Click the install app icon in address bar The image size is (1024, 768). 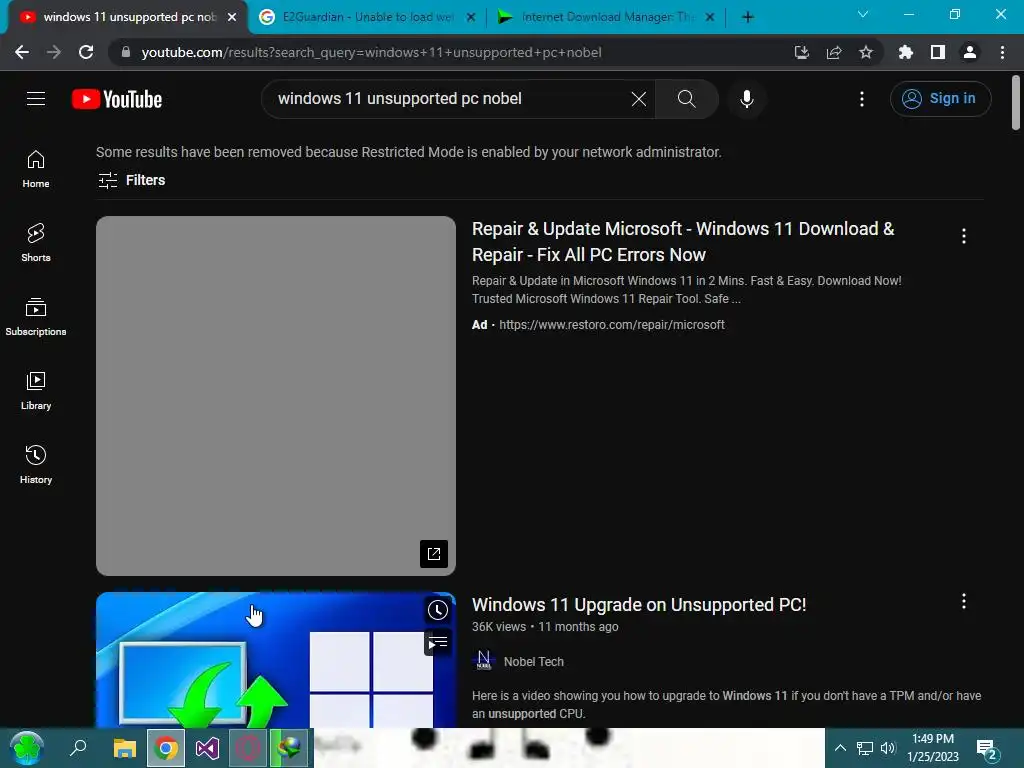coord(801,52)
